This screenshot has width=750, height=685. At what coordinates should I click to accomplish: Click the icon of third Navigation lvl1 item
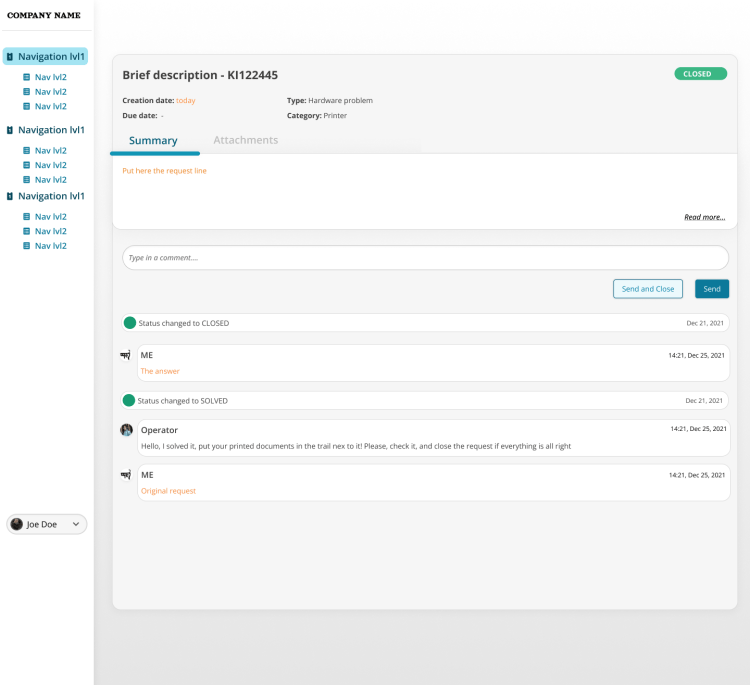click(10, 196)
